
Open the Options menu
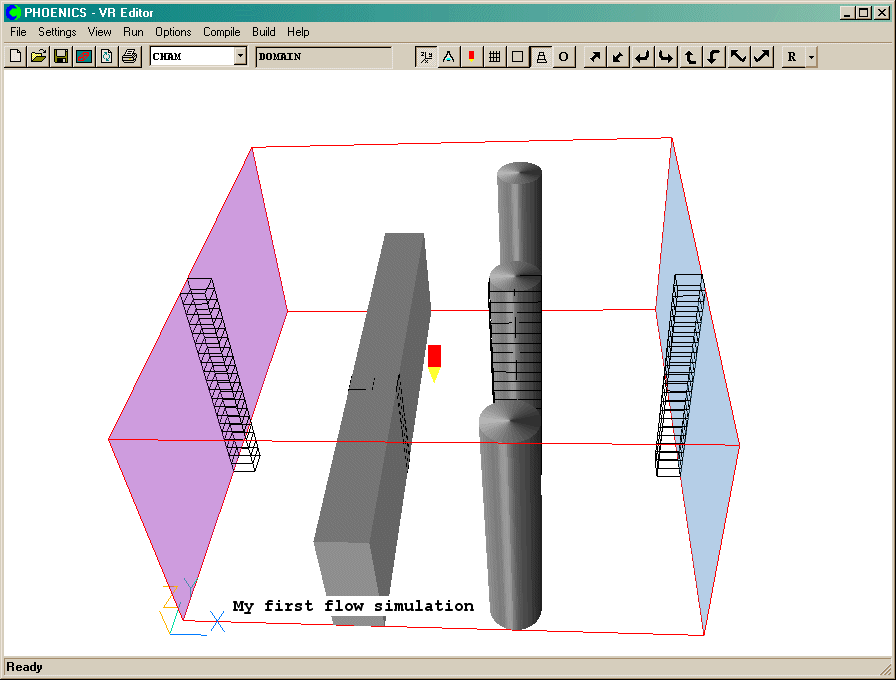point(173,32)
